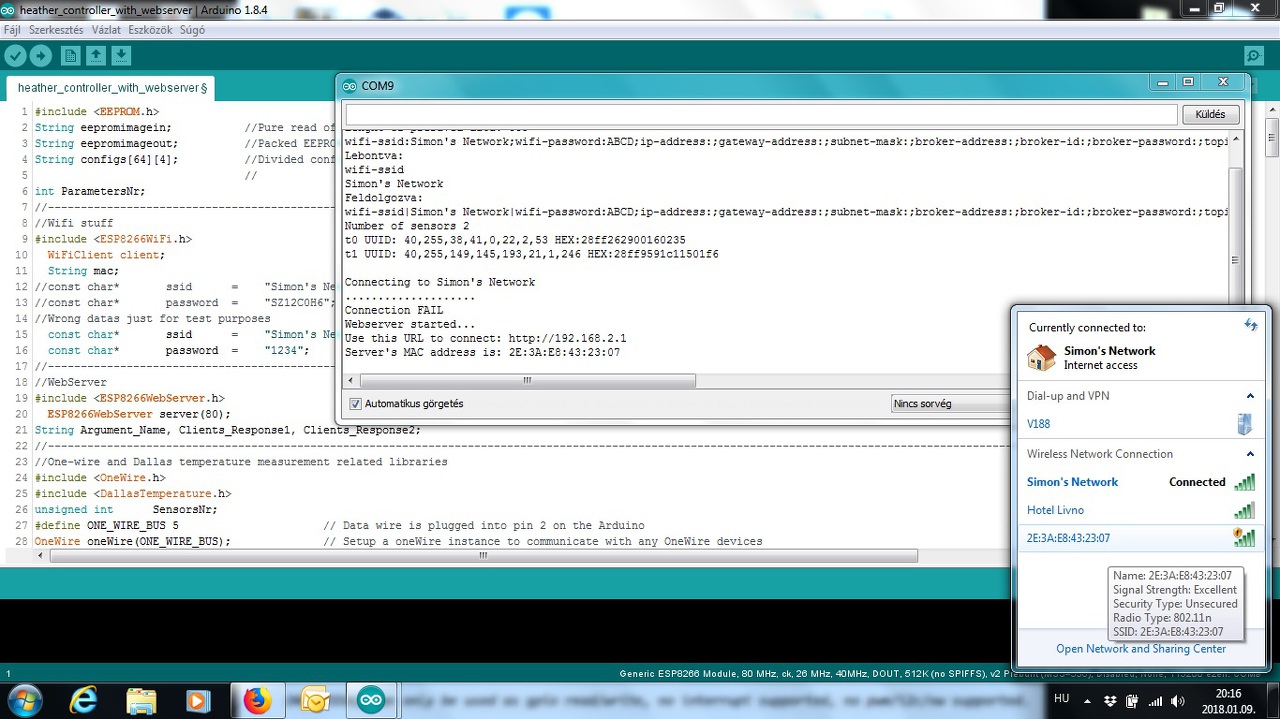
Task: Click the clock showing 20:16
Action: [x=1229, y=692]
